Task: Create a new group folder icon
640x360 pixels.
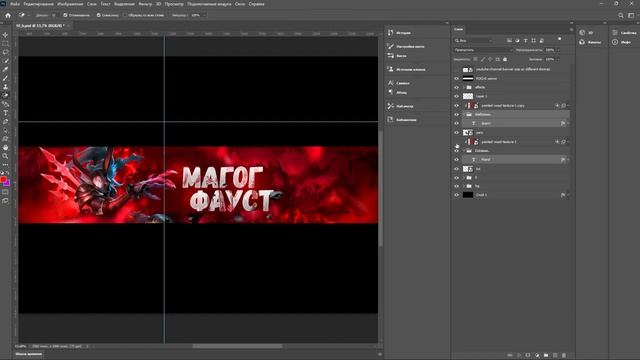Action: tap(546, 356)
